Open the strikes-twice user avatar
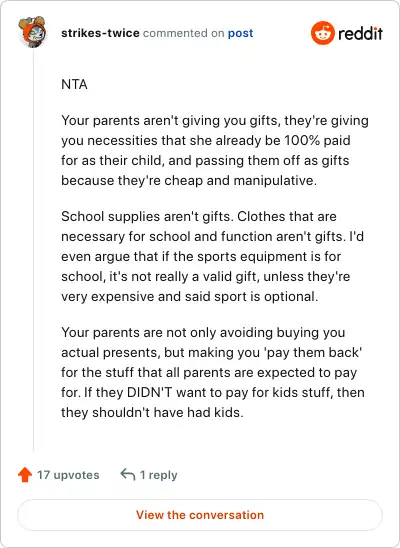This screenshot has height=548, width=400. point(32,32)
